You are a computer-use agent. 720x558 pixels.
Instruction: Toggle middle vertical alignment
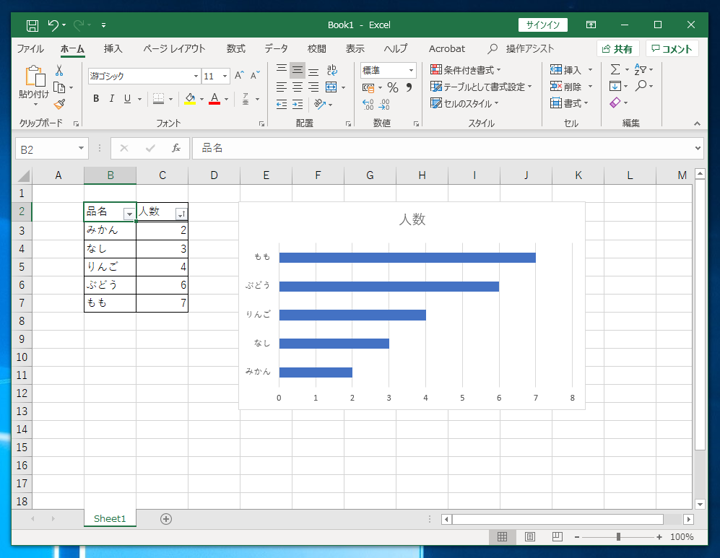[298, 70]
